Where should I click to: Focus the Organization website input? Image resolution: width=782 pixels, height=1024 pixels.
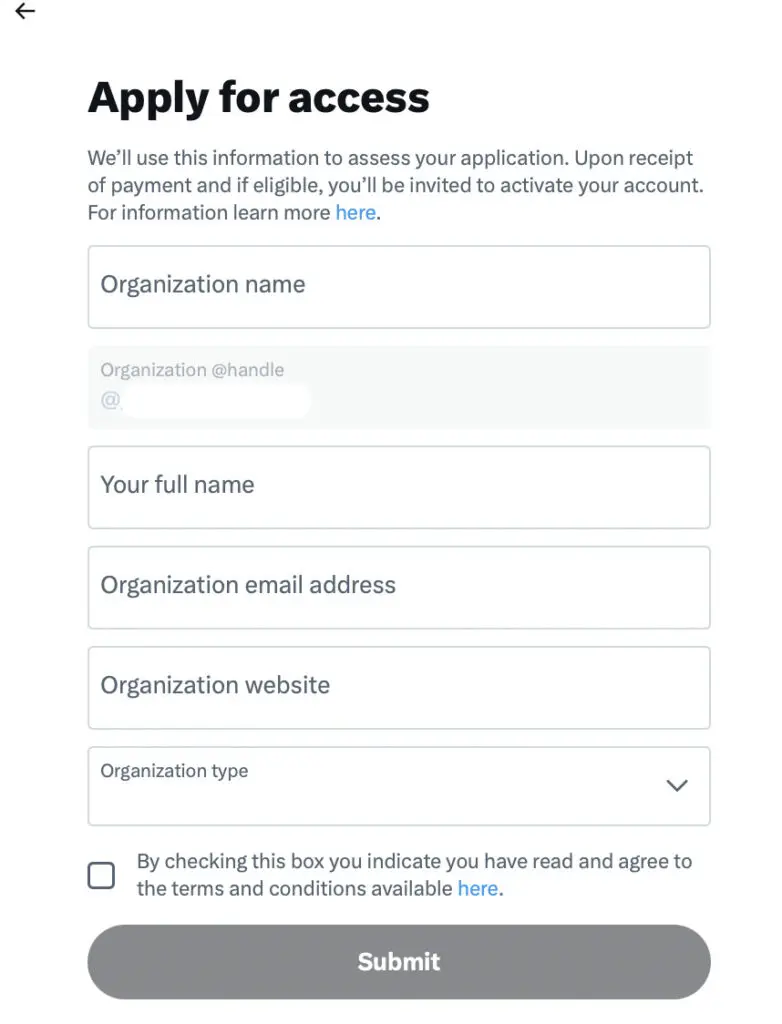[399, 687]
